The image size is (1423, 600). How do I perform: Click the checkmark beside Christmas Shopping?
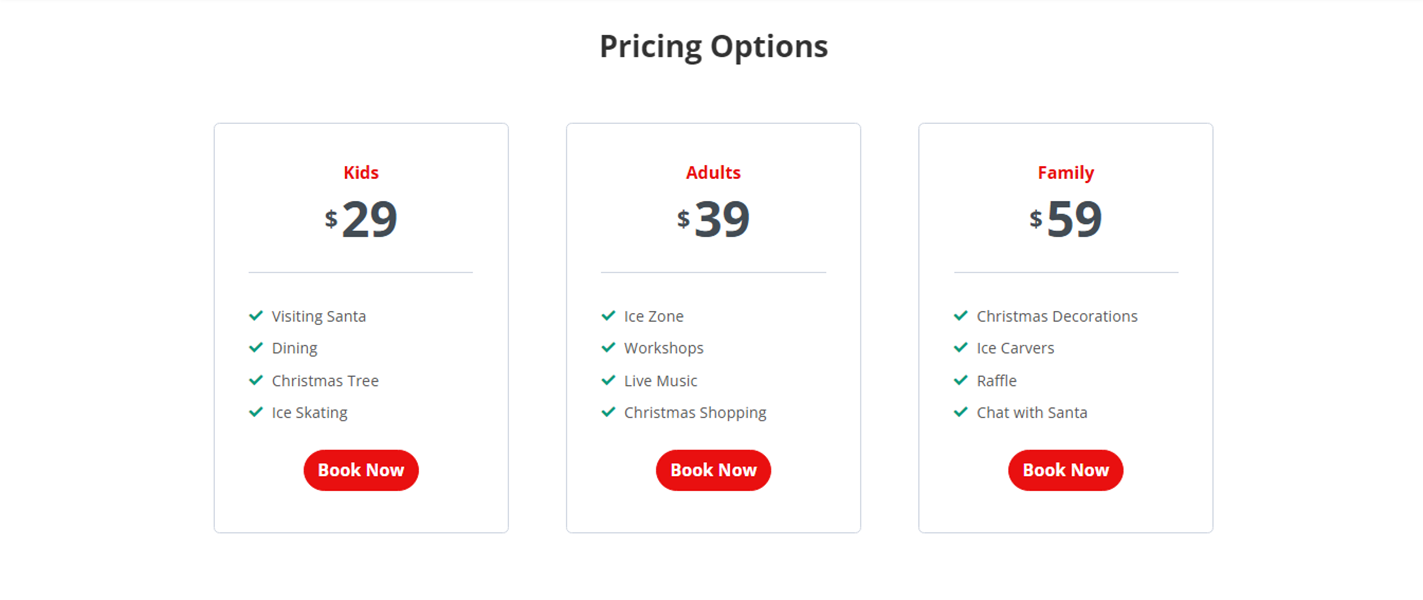click(608, 412)
